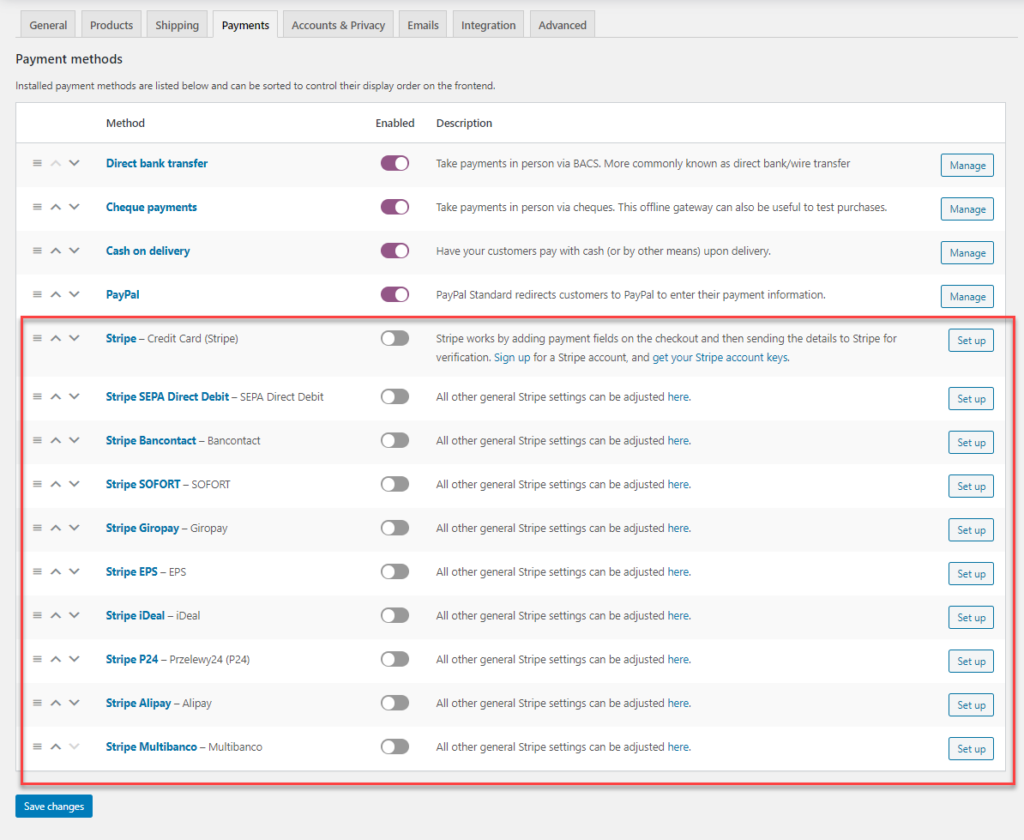The image size is (1024, 840).
Task: Grab the drag handle for Stripe Alipay
Action: (37, 703)
